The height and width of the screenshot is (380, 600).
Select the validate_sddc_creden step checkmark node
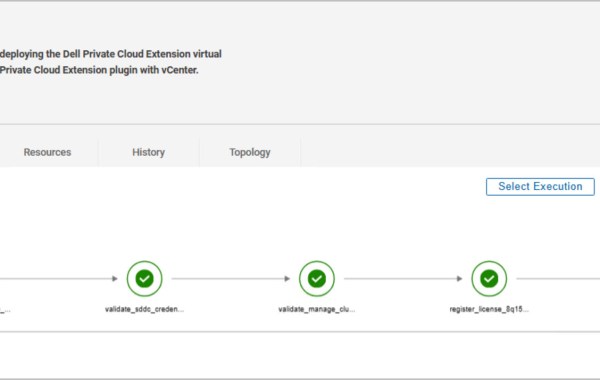[145, 279]
